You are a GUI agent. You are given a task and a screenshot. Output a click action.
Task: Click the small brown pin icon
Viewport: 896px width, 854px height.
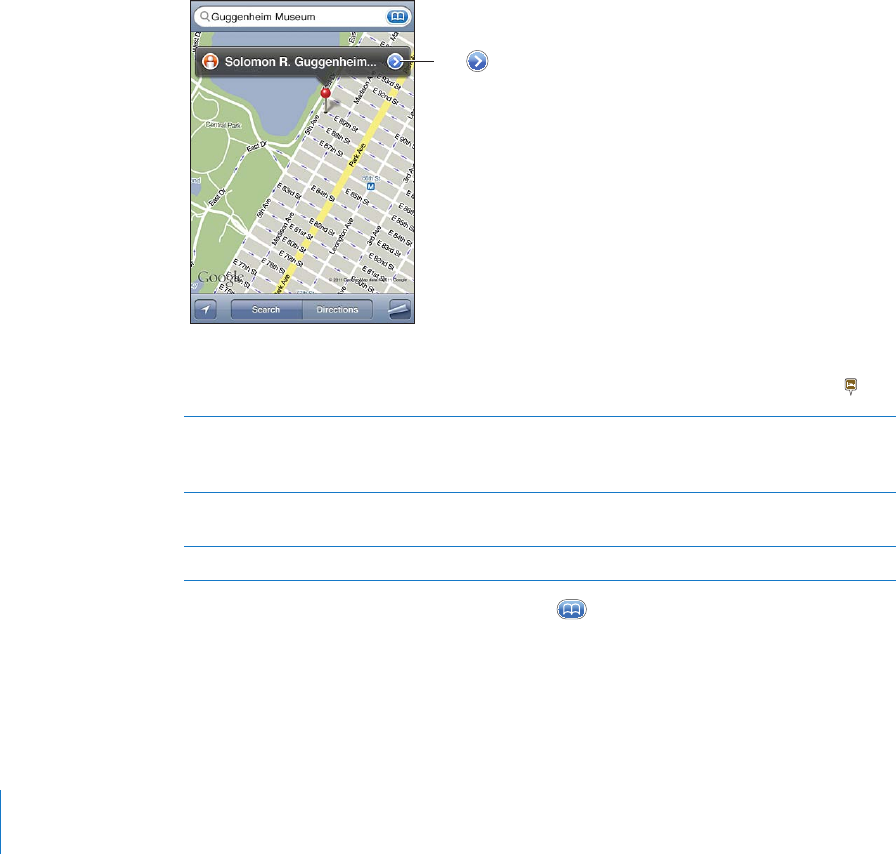[x=851, y=386]
